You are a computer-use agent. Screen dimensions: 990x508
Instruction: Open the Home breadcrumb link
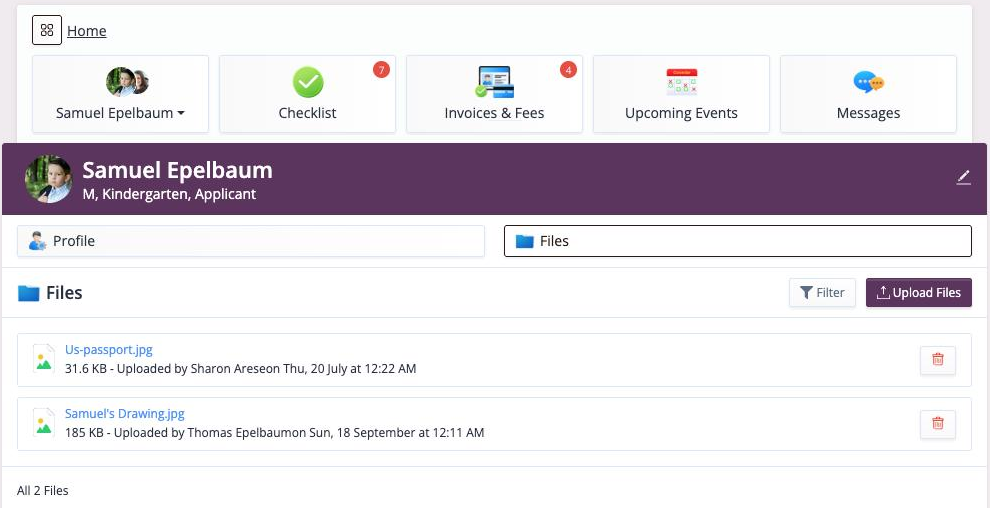coord(86,31)
